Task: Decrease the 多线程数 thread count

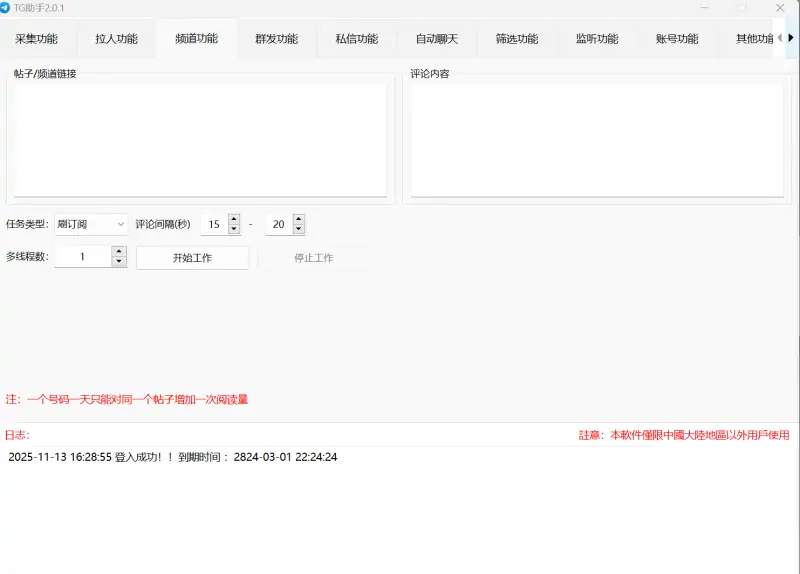Action: coord(119,261)
